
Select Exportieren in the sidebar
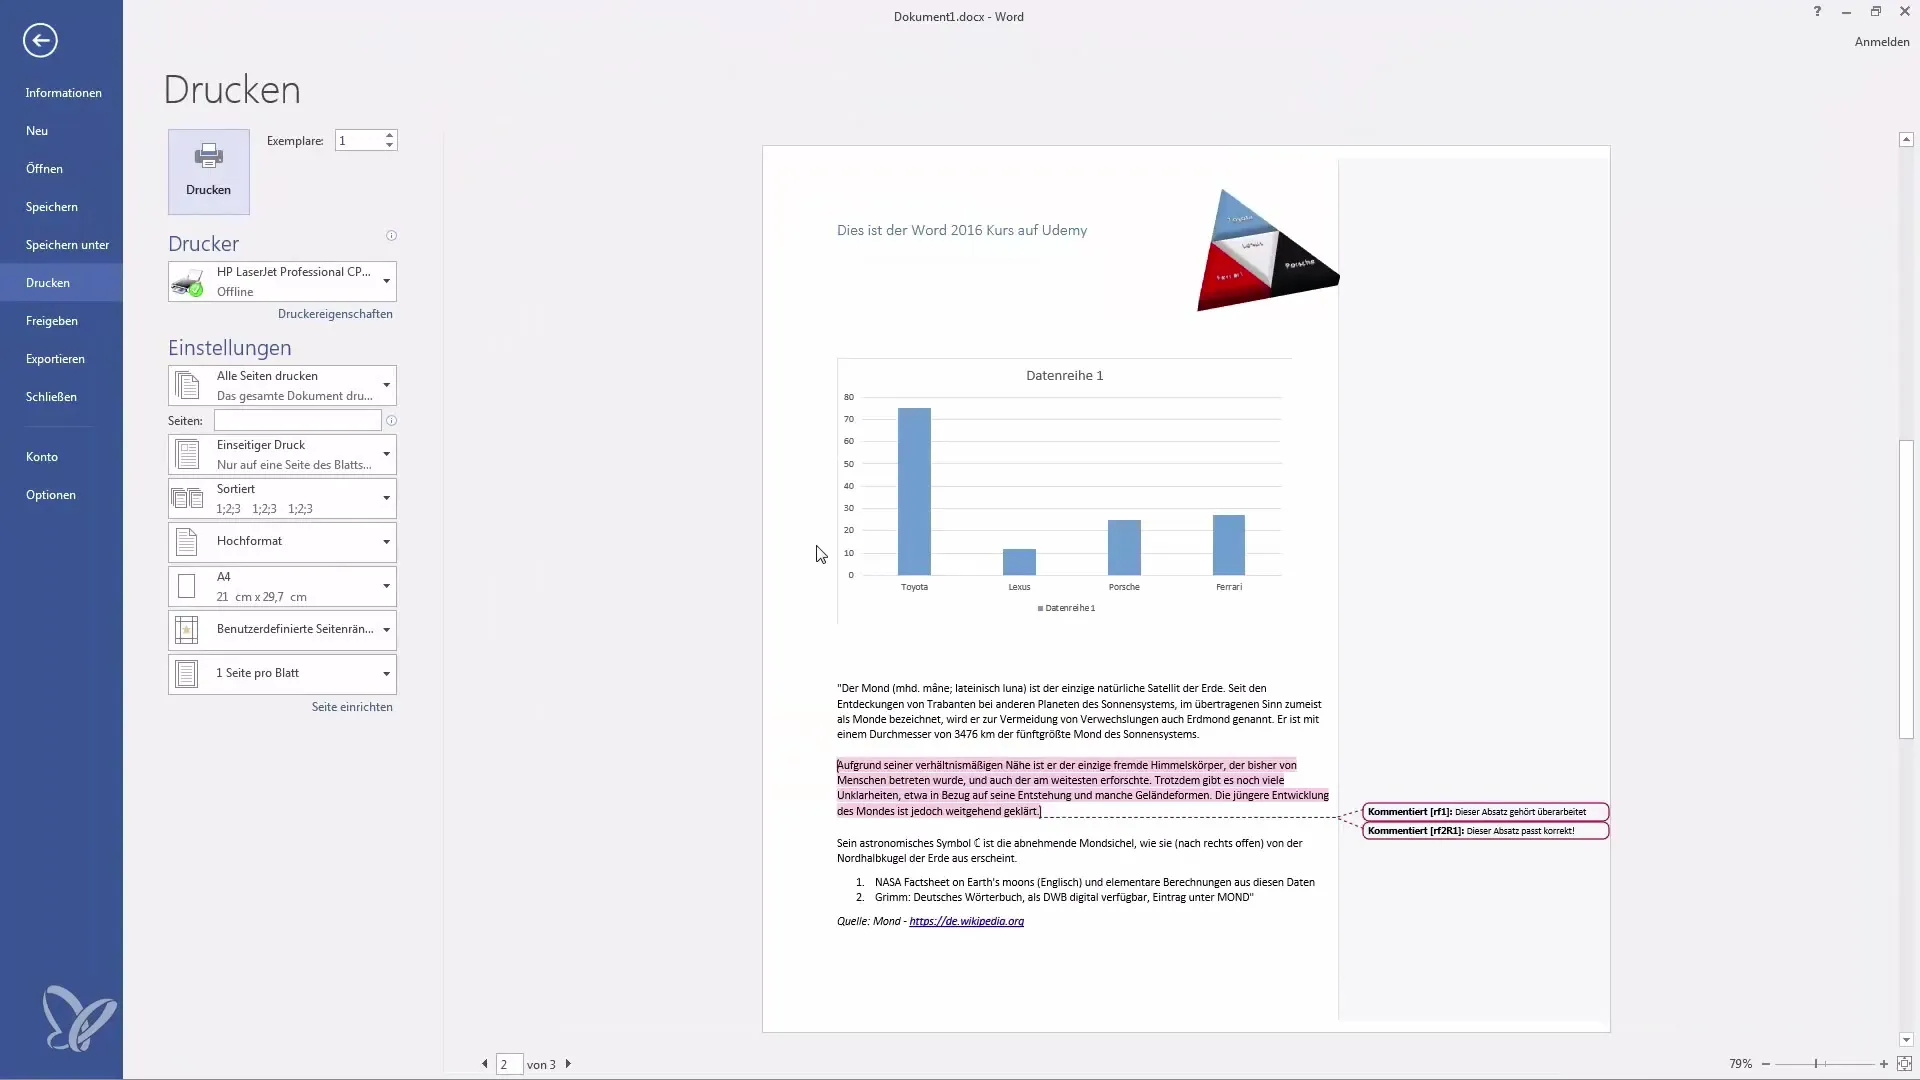coord(62,359)
